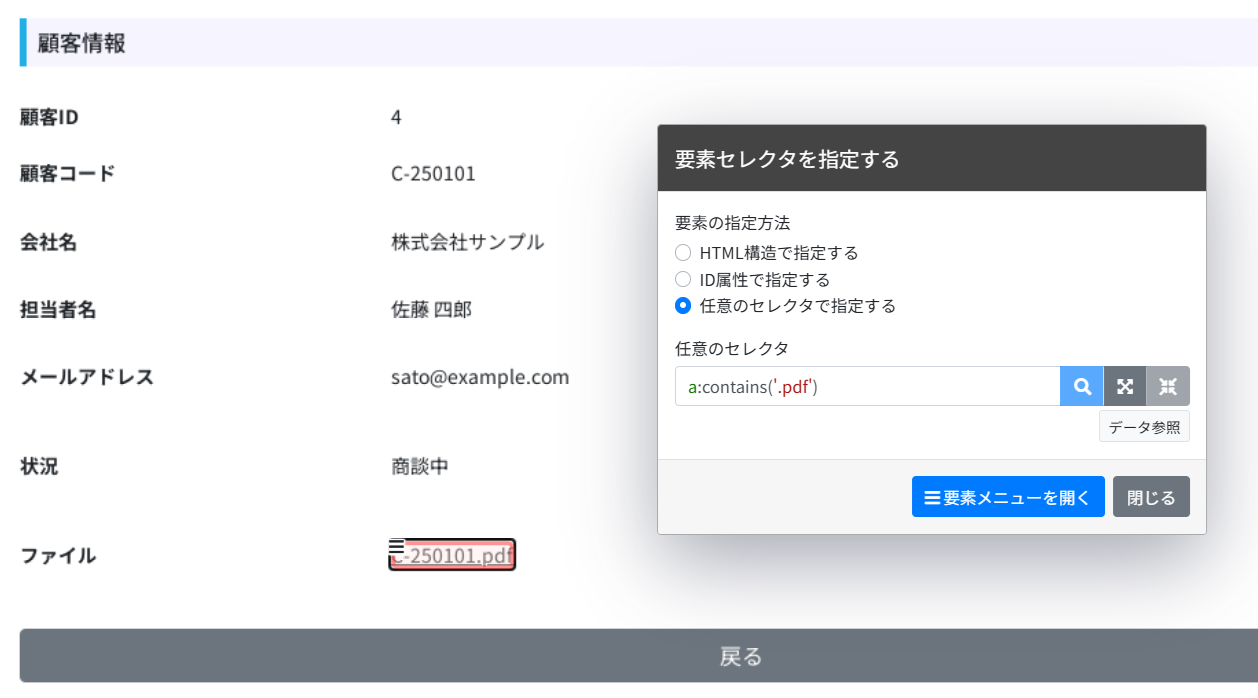Click the '要素の指定方法' label in dialog

pos(733,223)
